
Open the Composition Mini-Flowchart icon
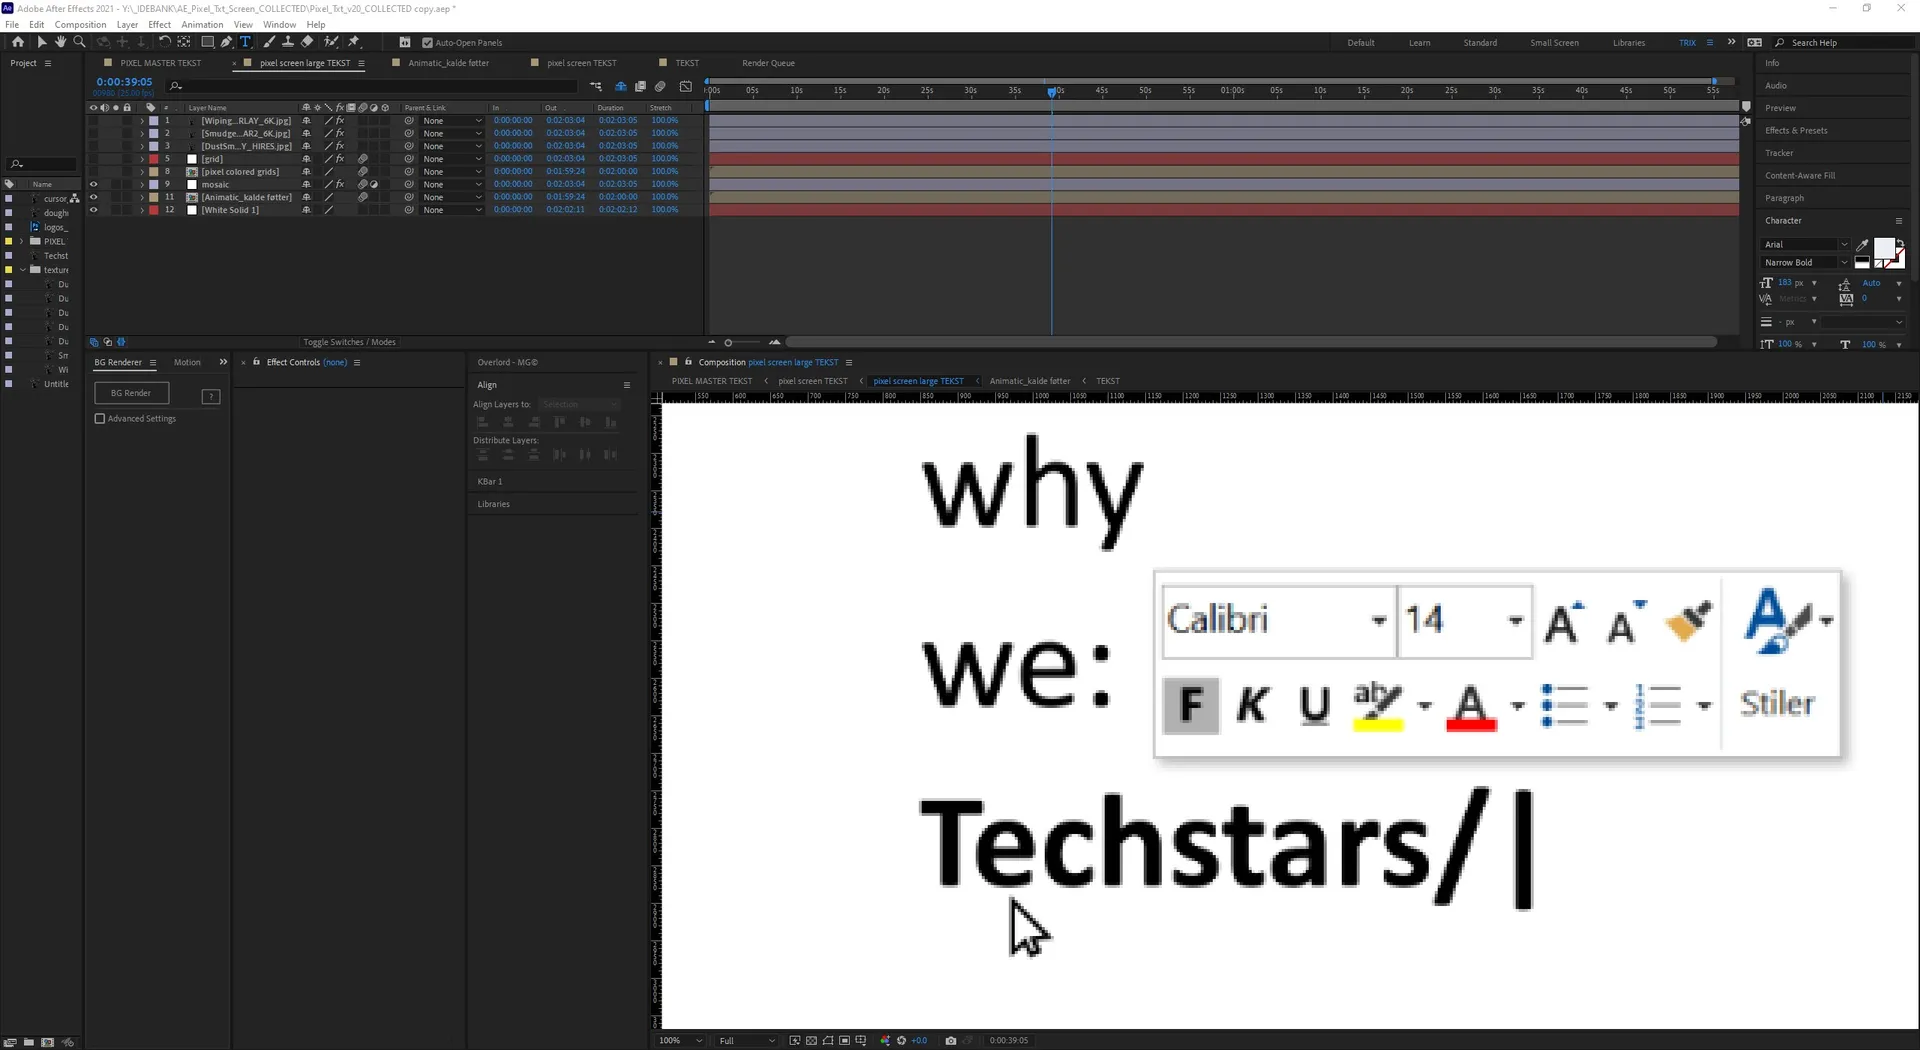tap(596, 86)
